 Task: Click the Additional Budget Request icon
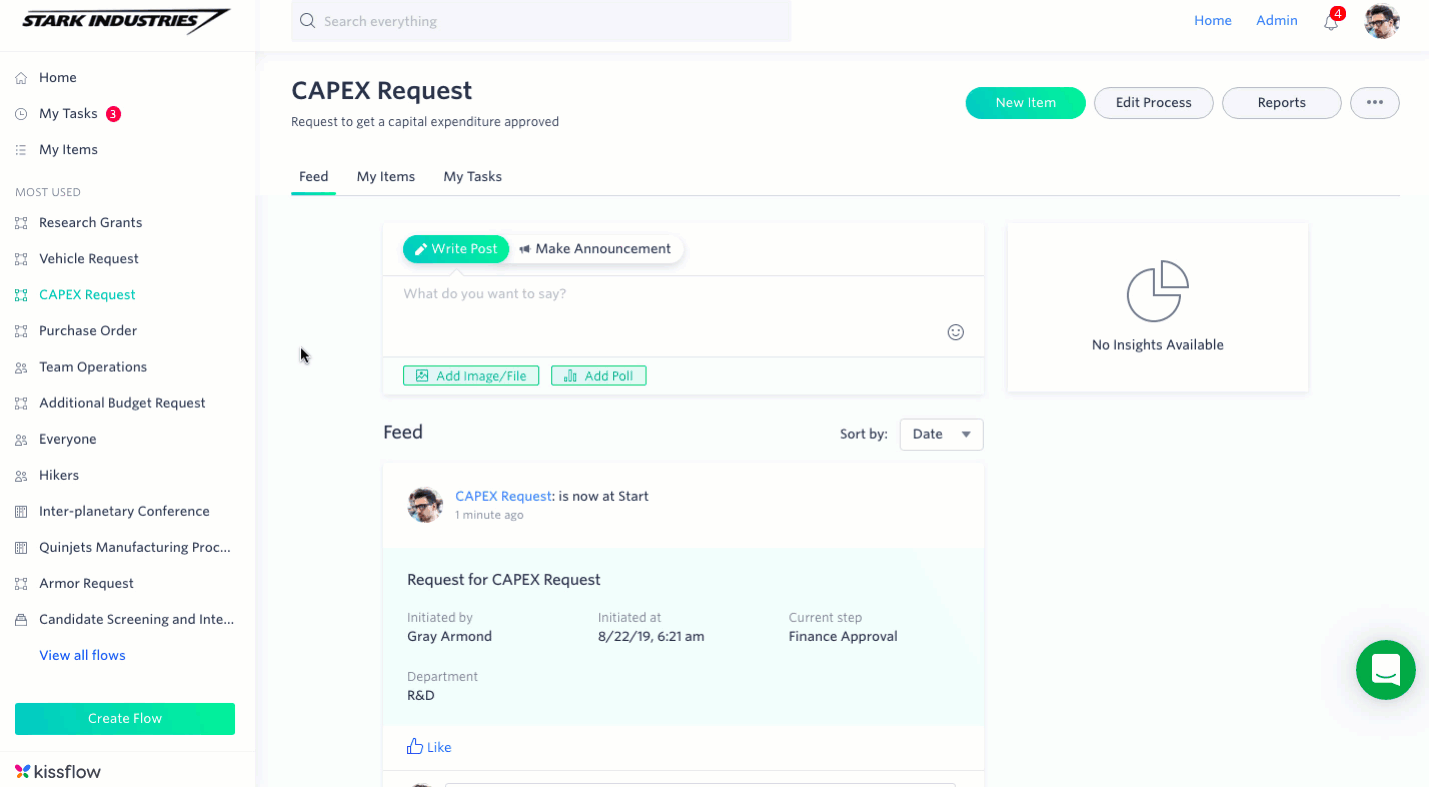pos(21,403)
